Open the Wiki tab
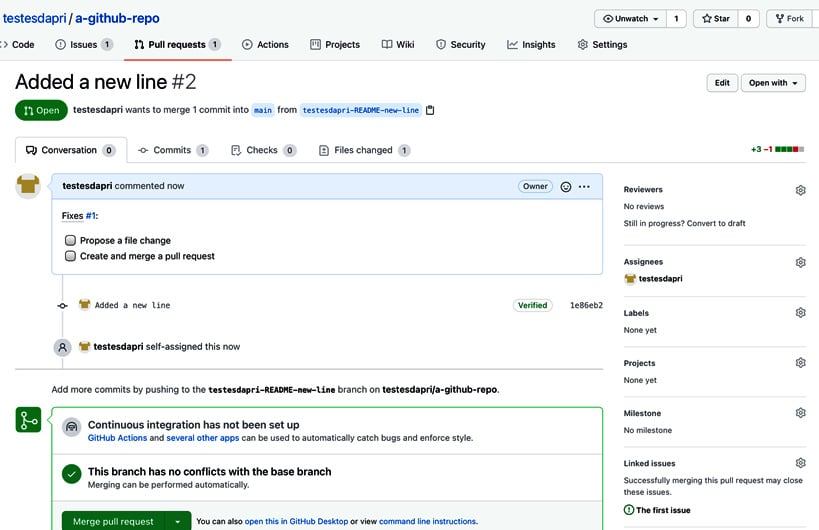The height and width of the screenshot is (530, 819). pyautogui.click(x=398, y=45)
